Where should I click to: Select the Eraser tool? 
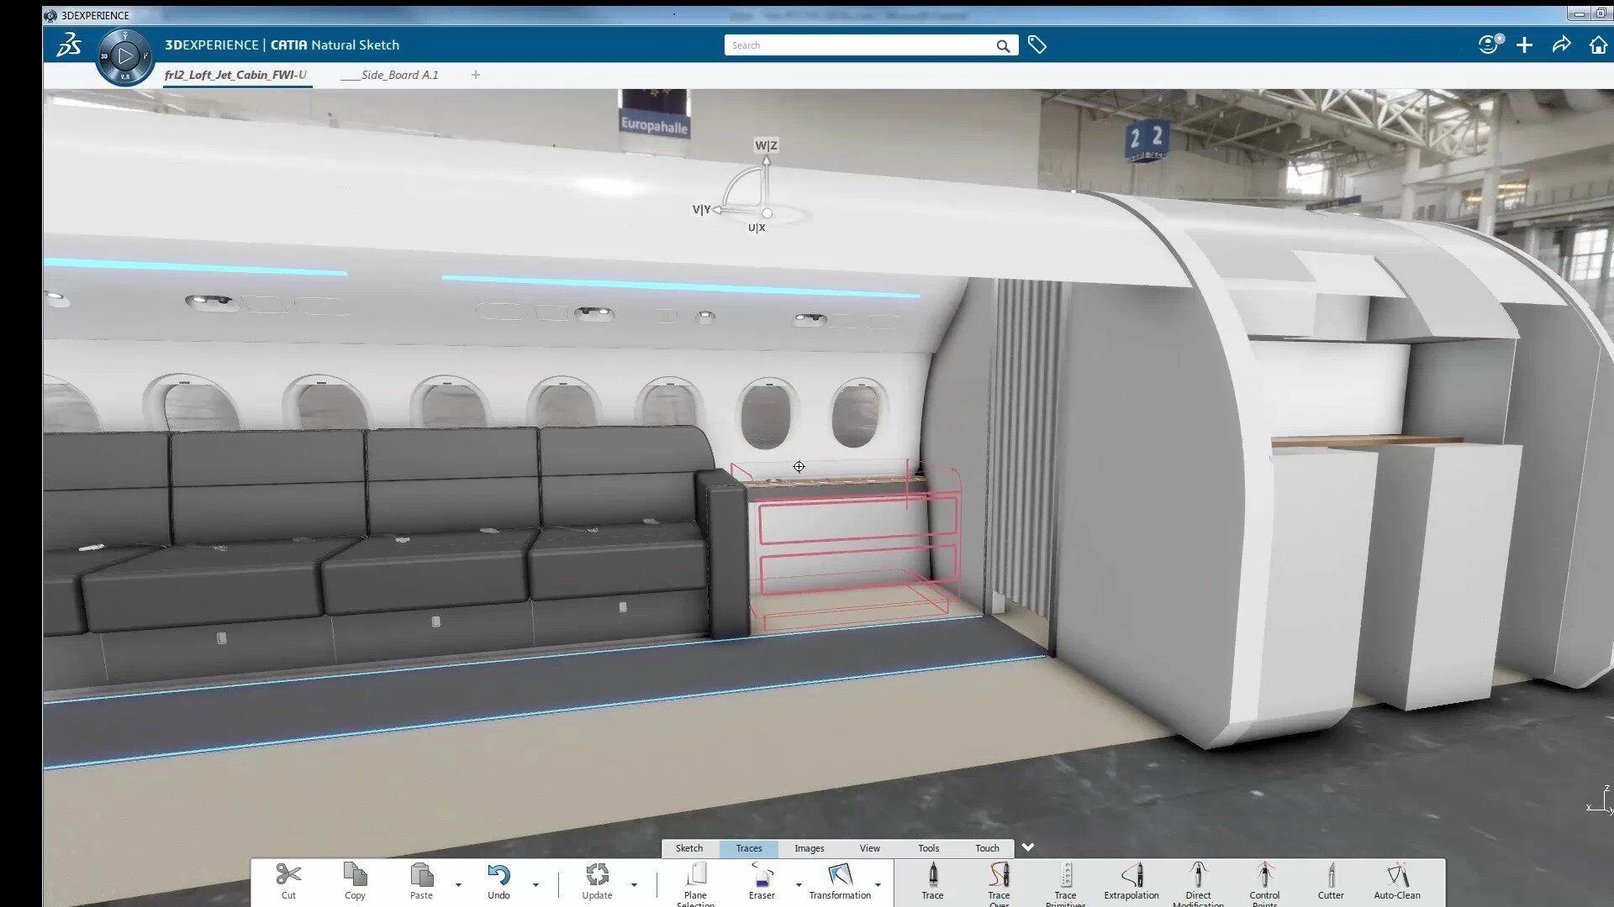click(761, 882)
